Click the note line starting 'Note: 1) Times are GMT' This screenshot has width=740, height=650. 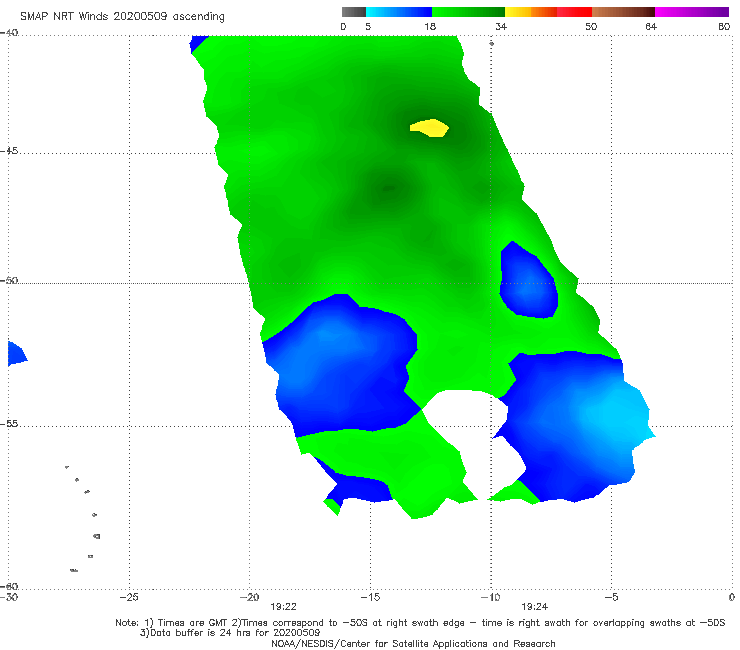tap(420, 623)
